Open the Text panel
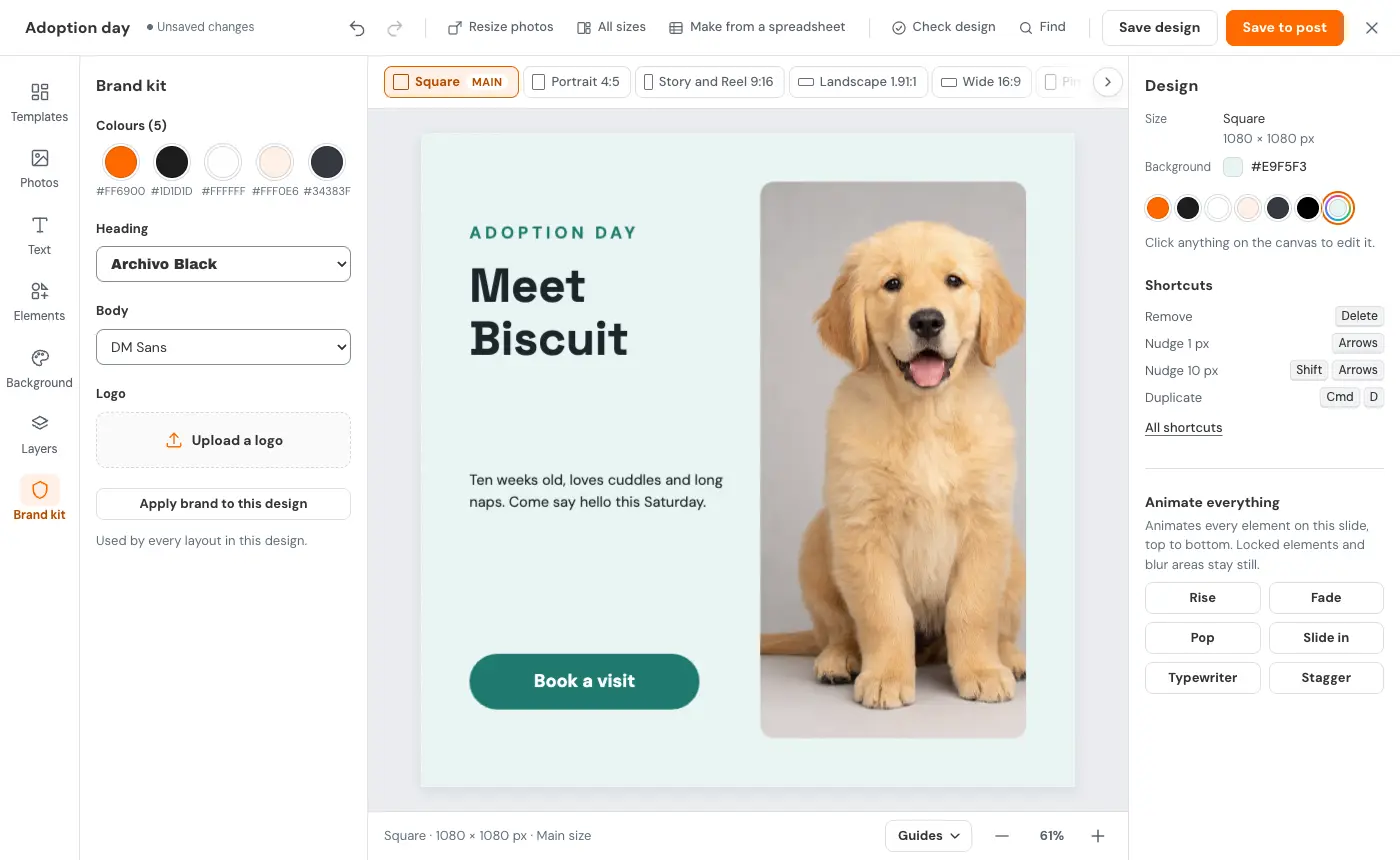 (x=39, y=236)
